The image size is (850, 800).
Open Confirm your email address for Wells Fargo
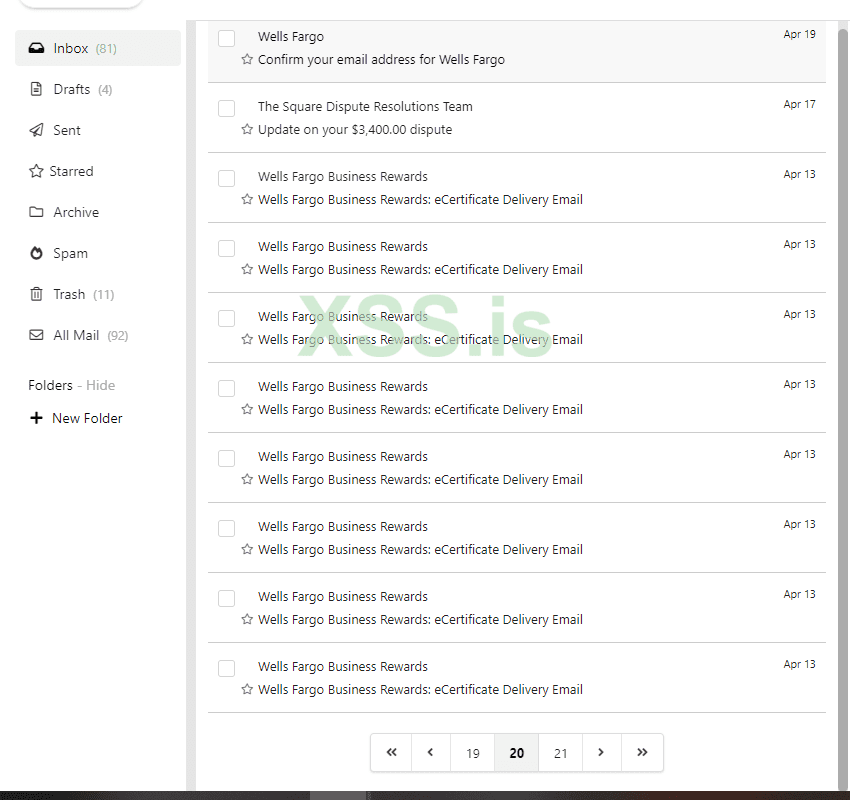coord(381,60)
